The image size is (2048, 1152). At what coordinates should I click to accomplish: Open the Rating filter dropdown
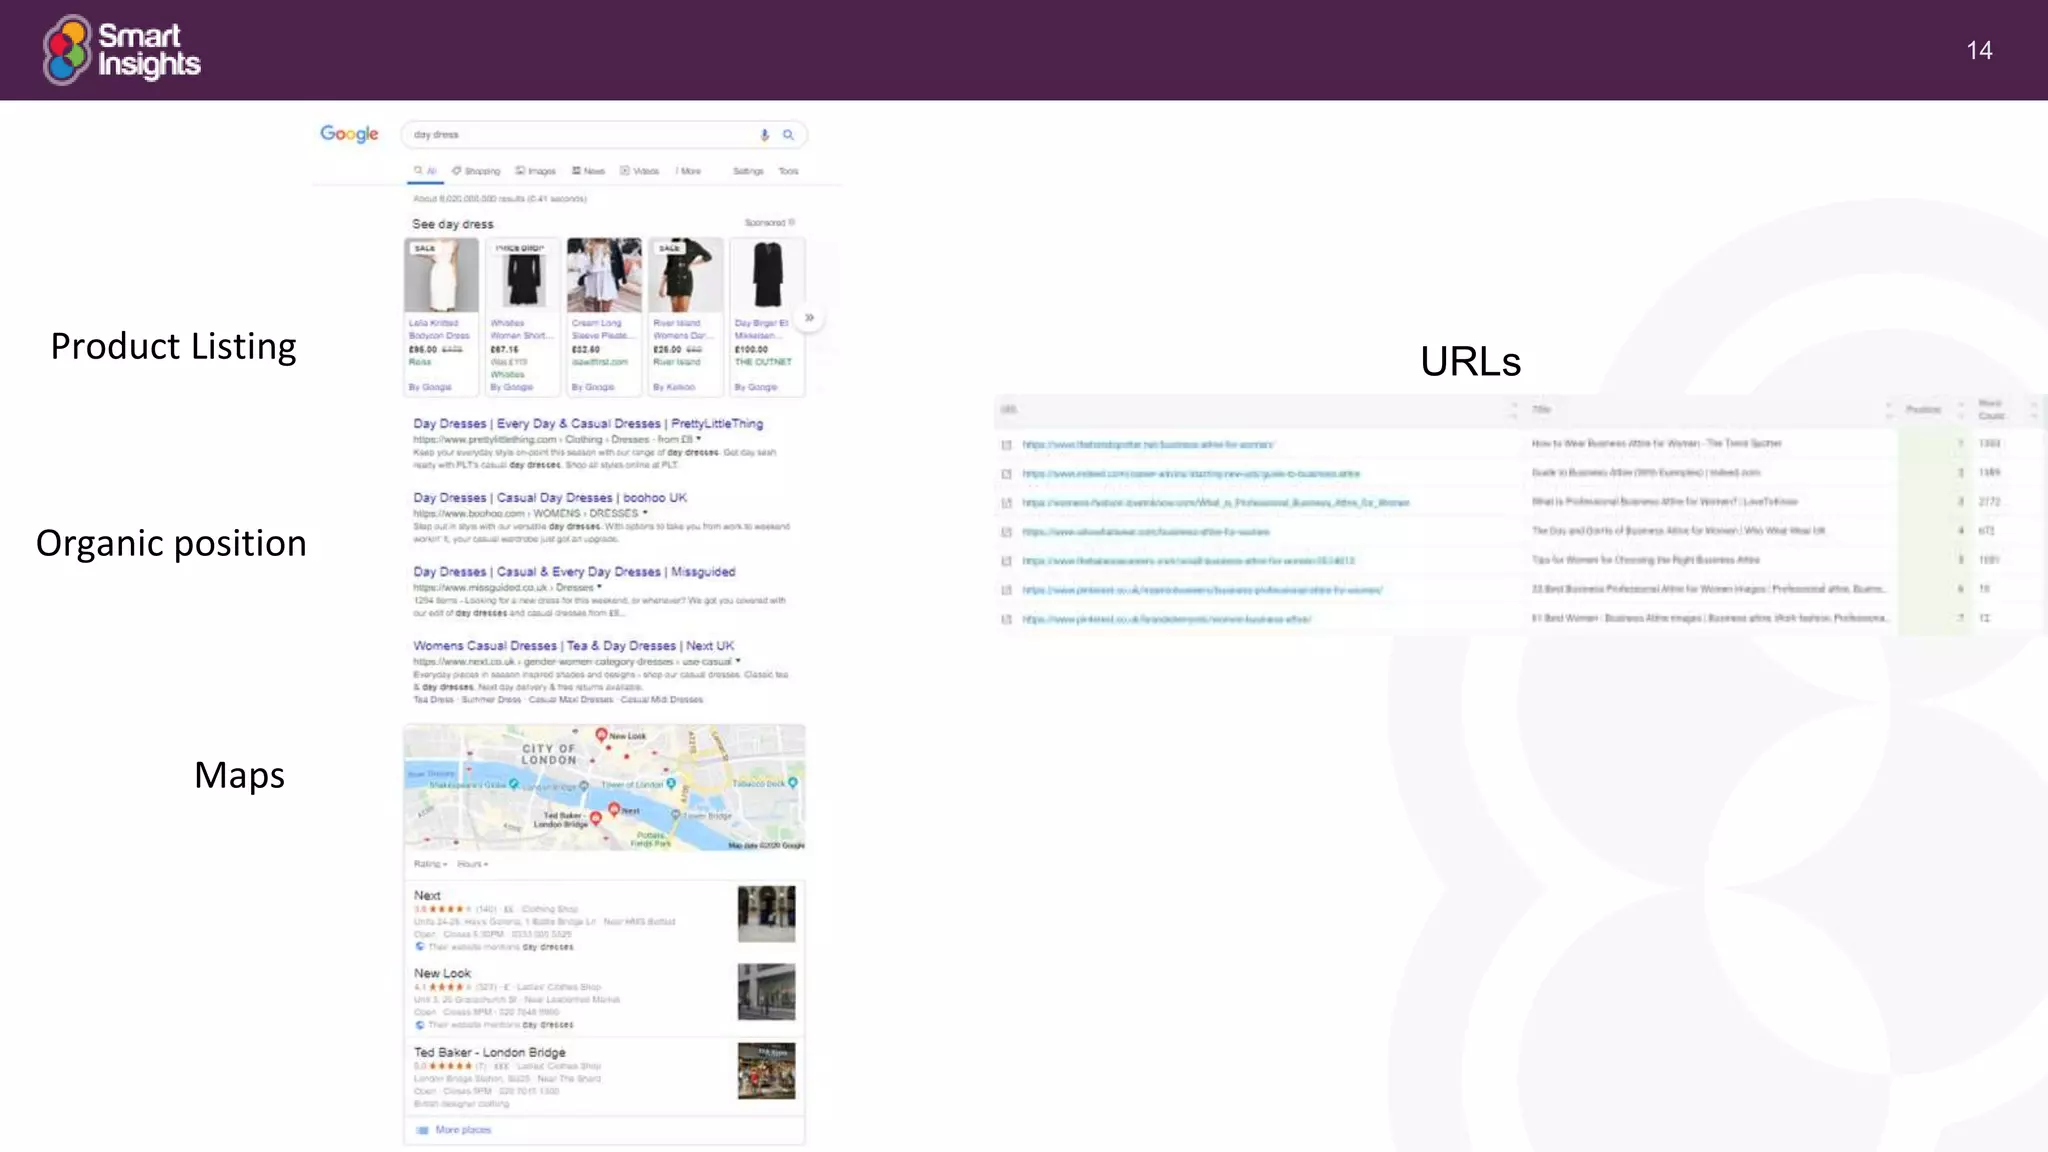(x=430, y=864)
